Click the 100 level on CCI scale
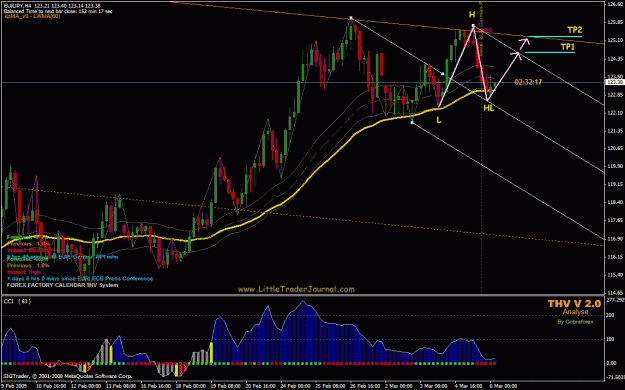 point(611,339)
